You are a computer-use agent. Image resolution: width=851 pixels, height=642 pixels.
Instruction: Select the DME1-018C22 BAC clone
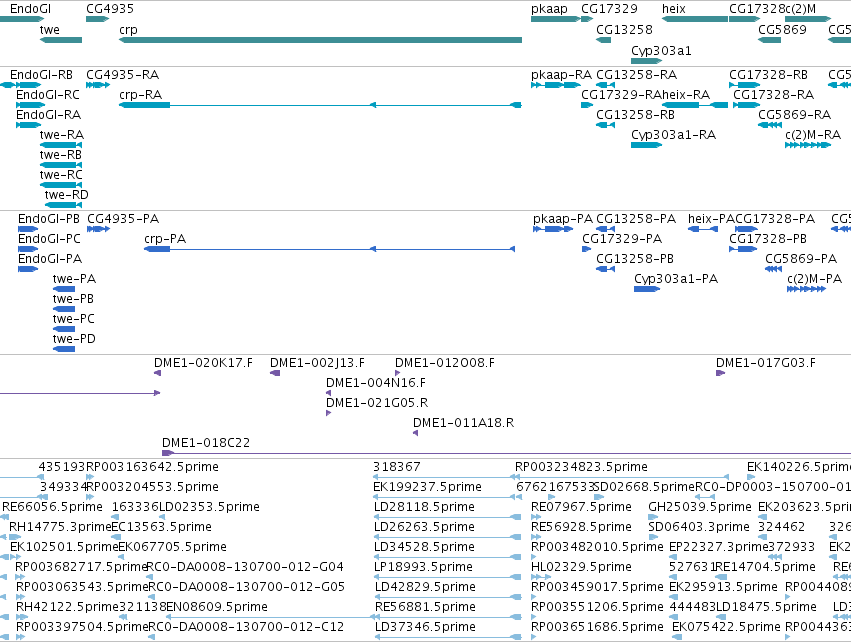[x=506, y=453]
